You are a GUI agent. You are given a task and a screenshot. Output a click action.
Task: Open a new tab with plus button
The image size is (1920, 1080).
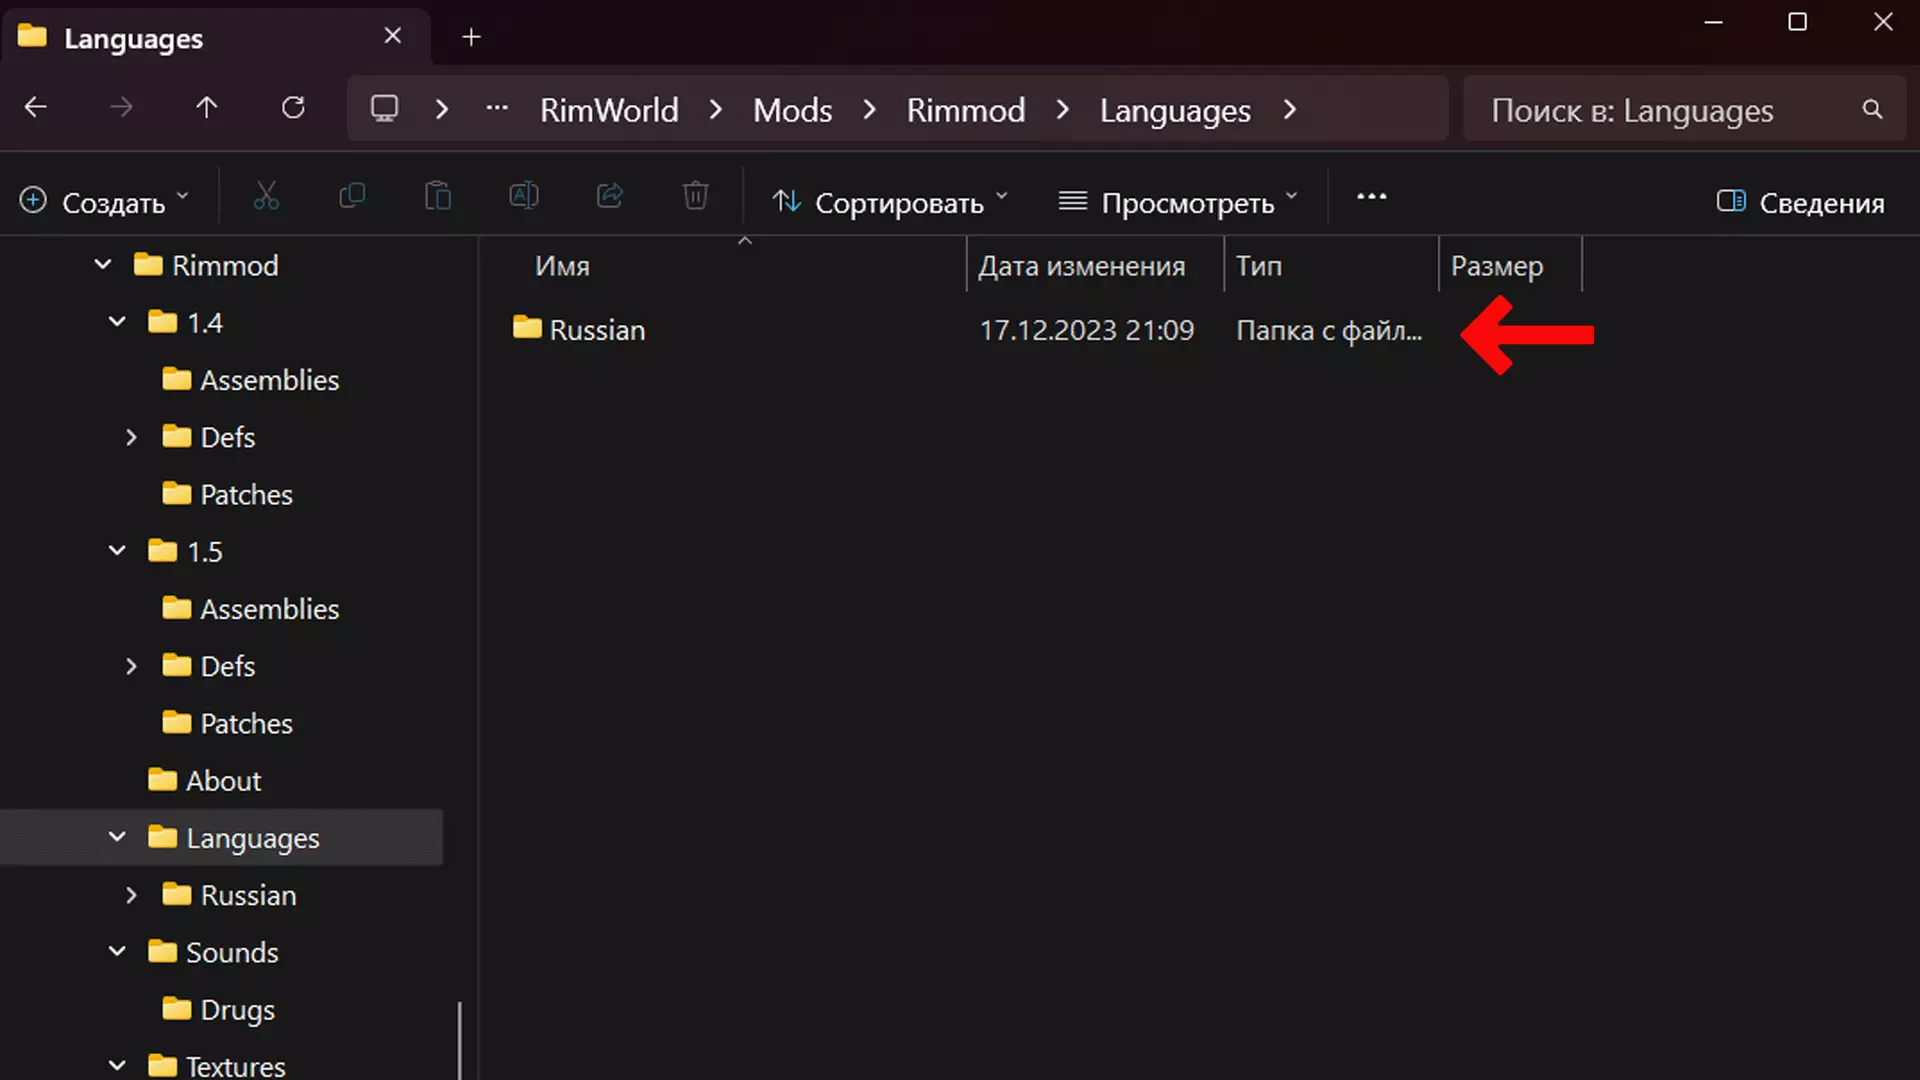[471, 38]
